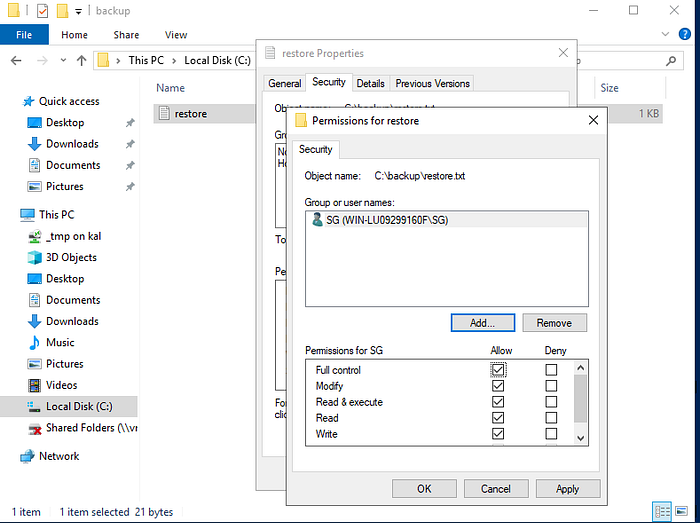Go back in File Explorer

pos(16,61)
